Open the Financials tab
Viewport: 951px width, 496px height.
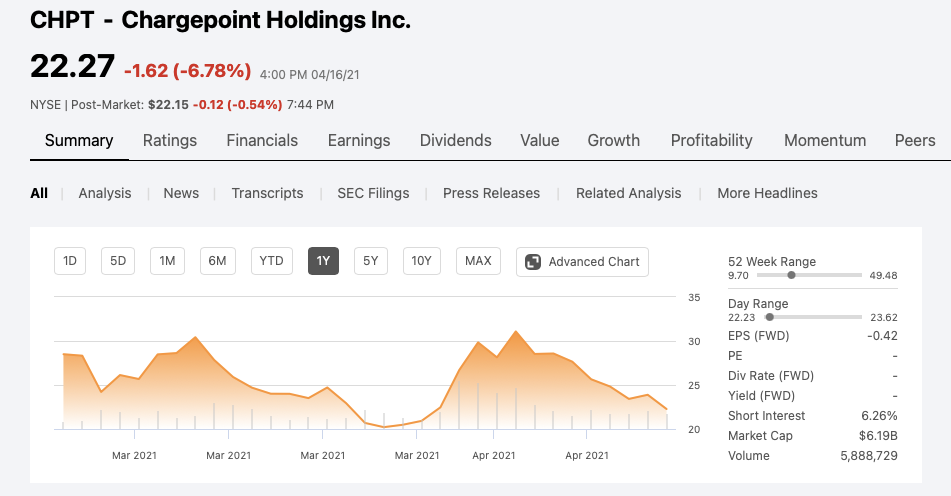point(262,141)
